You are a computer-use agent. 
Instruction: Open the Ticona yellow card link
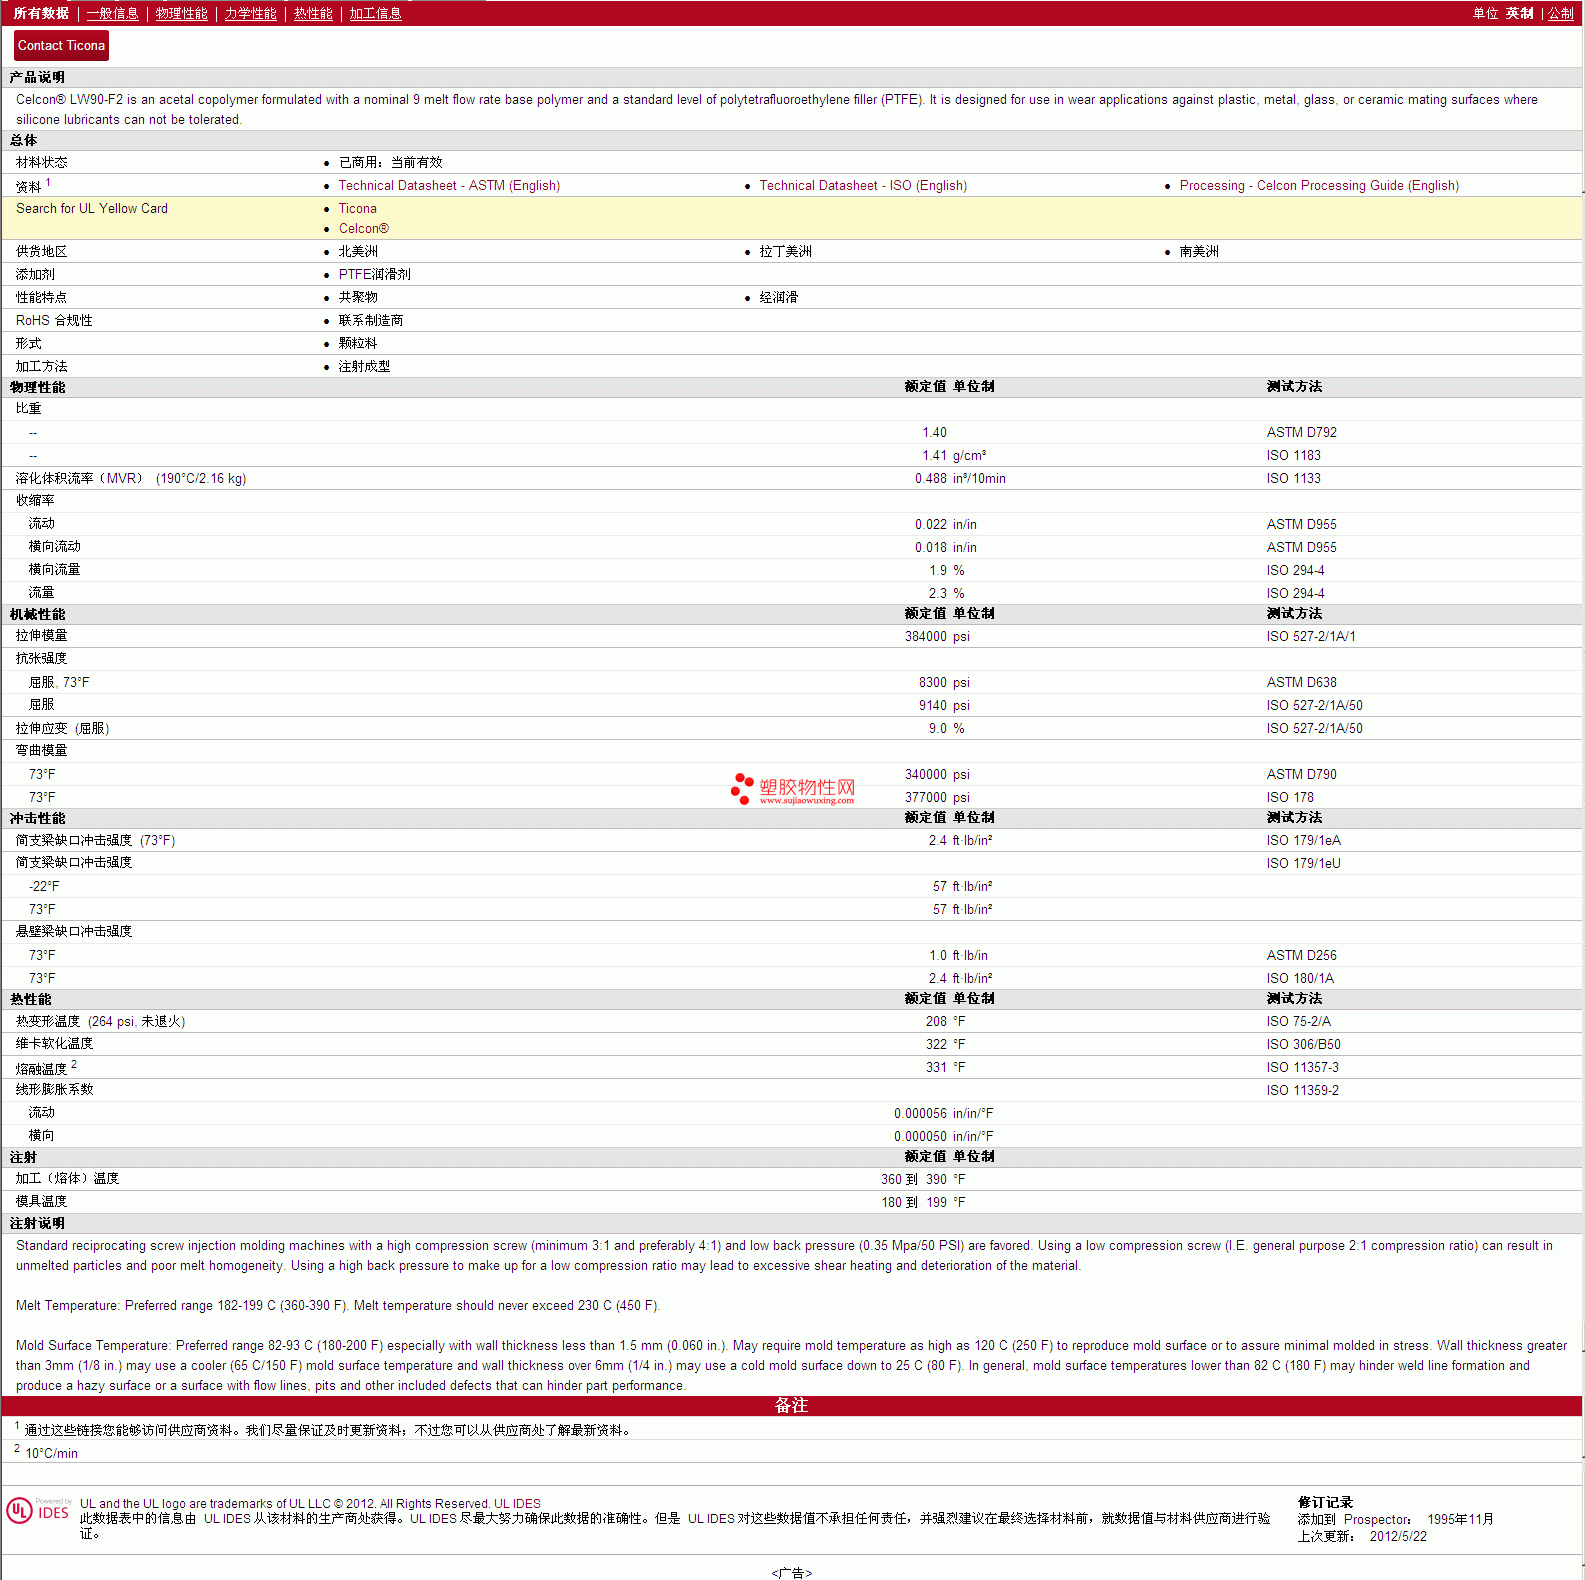357,208
